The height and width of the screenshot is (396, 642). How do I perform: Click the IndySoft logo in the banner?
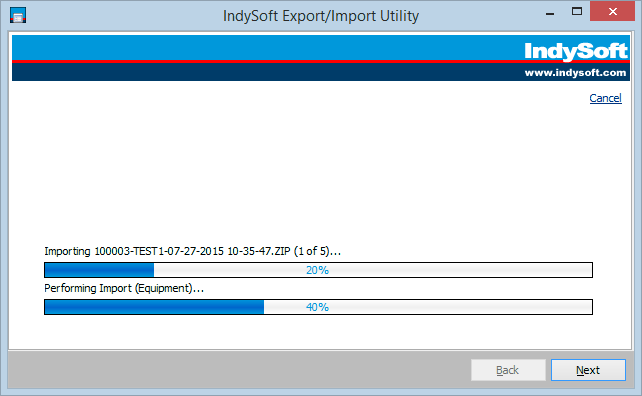(576, 51)
